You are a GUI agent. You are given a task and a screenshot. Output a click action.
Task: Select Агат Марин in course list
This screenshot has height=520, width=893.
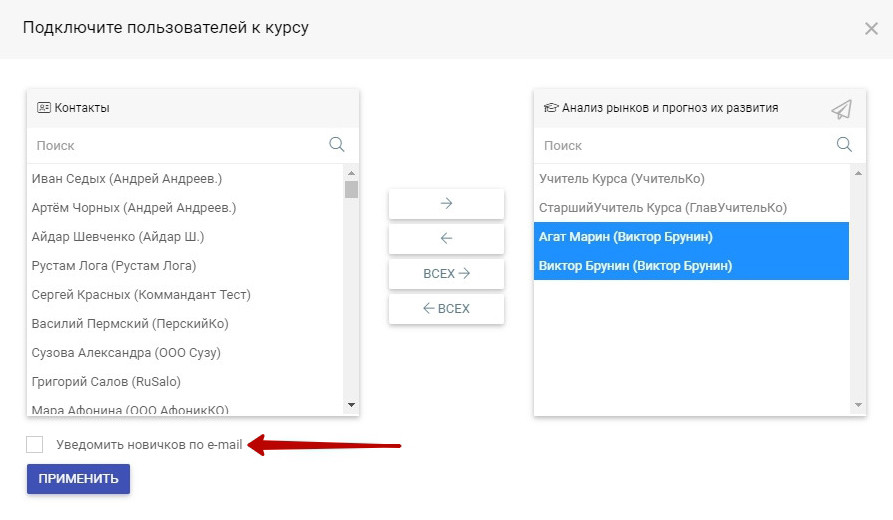tap(625, 237)
